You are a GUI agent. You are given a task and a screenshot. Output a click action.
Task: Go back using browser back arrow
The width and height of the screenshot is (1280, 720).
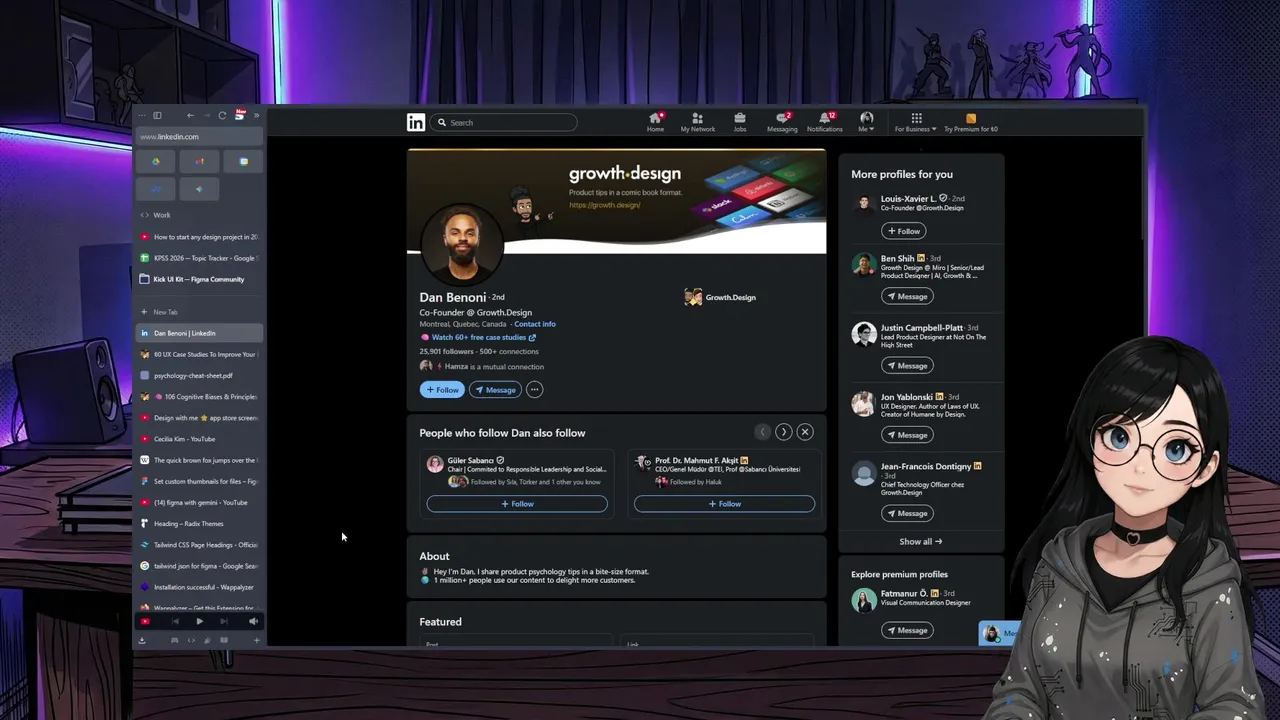pos(190,115)
